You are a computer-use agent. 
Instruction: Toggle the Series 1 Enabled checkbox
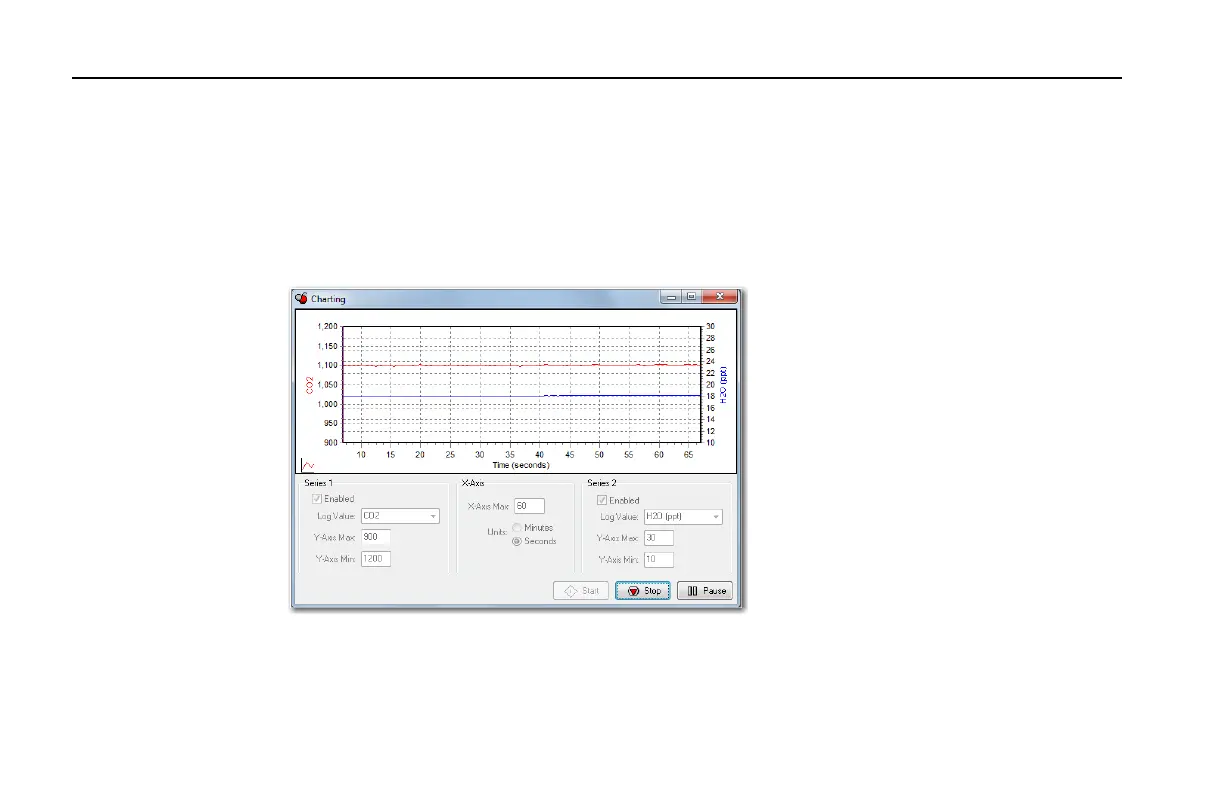[318, 499]
